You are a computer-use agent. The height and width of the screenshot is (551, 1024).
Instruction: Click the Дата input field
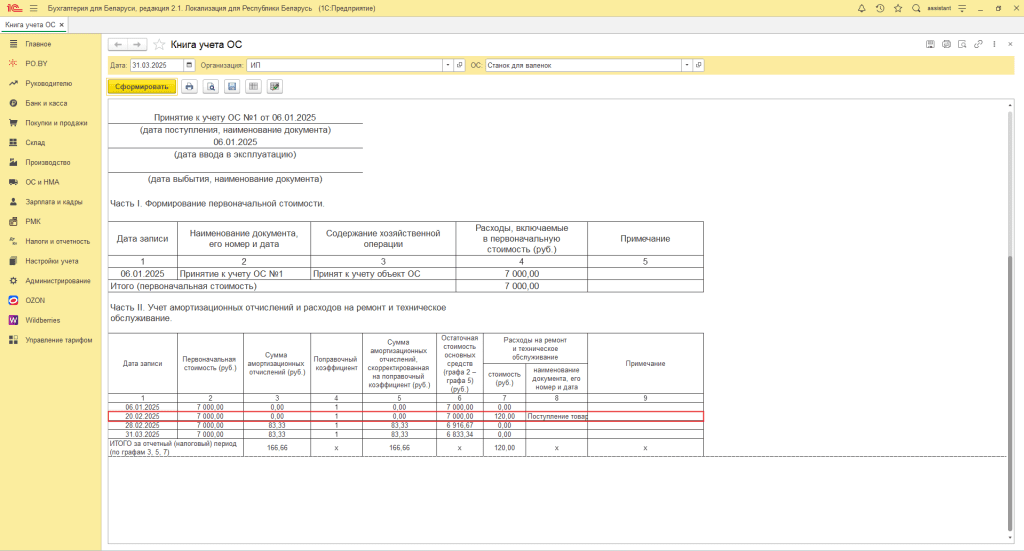[156, 65]
